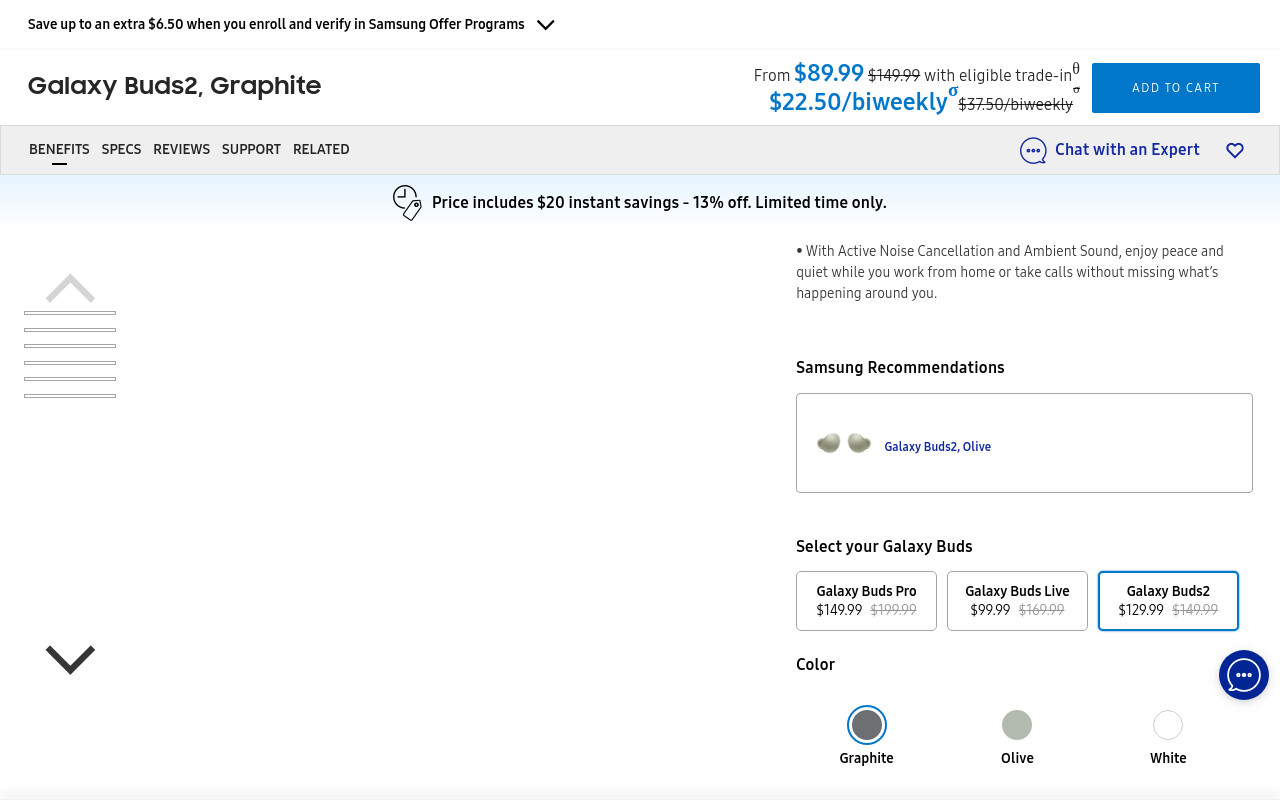Image resolution: width=1280 pixels, height=800 pixels.
Task: Expand the Samsung Offer Programs savings chevron
Action: (545, 25)
